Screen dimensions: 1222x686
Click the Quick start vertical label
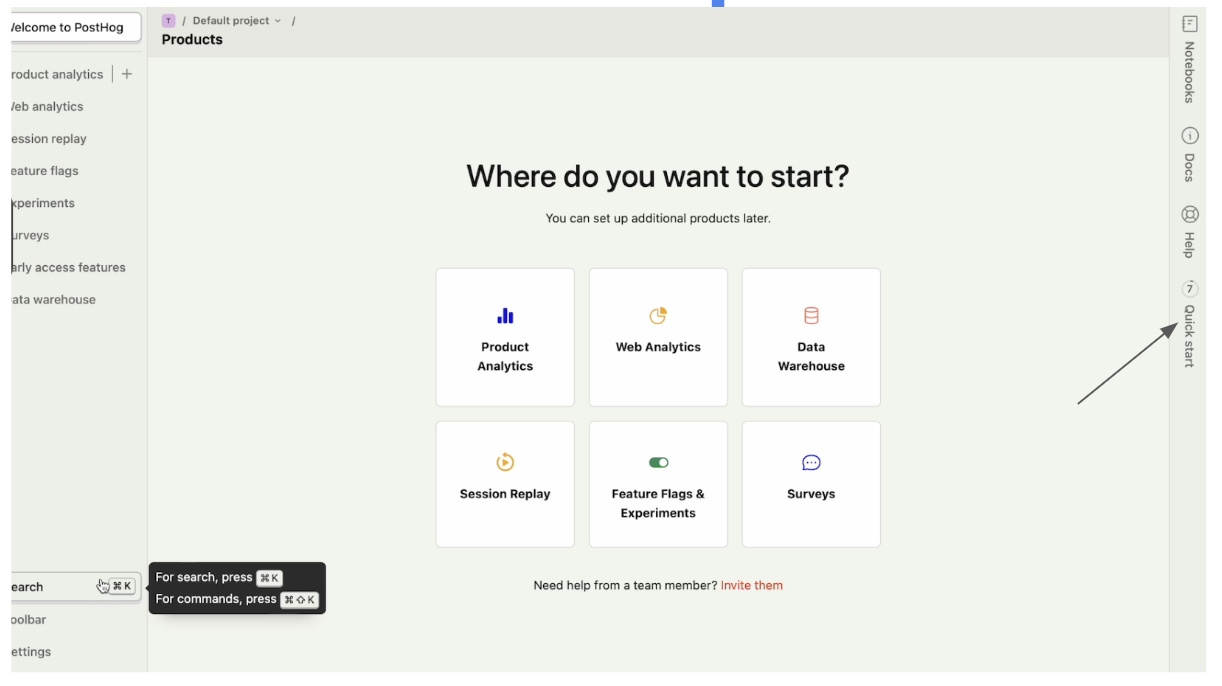pyautogui.click(x=1190, y=336)
